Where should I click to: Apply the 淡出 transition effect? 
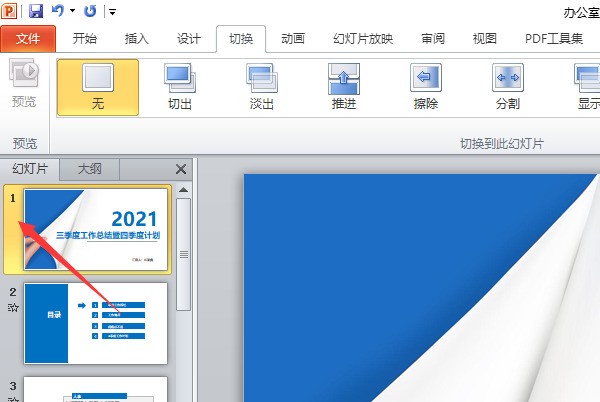(262, 86)
